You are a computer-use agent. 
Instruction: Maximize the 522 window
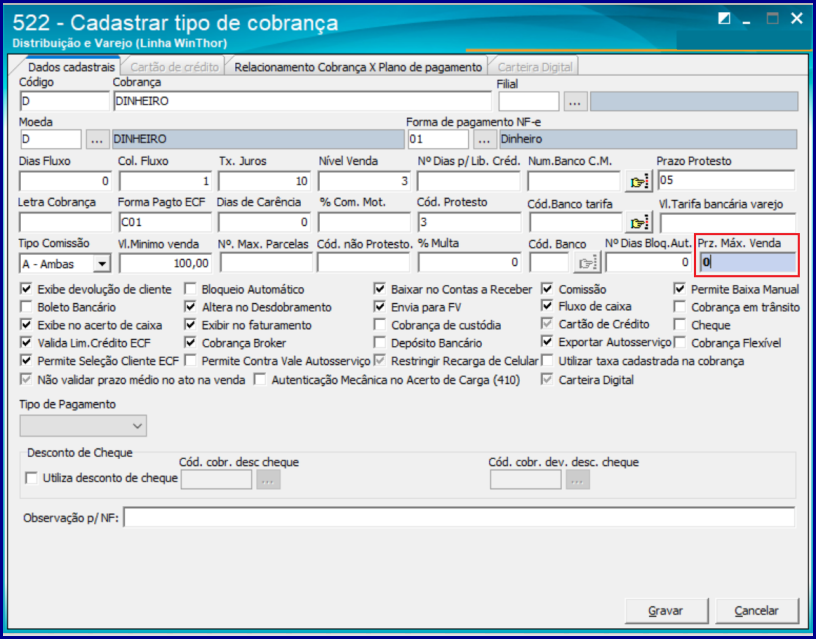click(x=772, y=19)
